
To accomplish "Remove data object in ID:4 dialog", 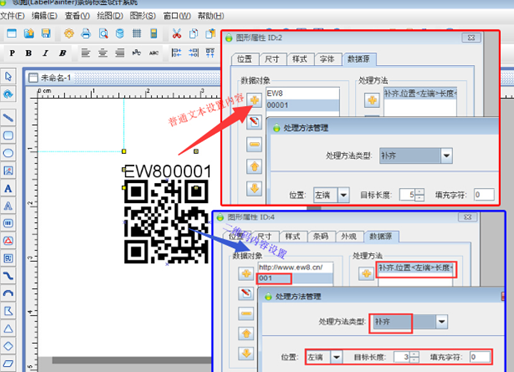I will click(x=246, y=313).
